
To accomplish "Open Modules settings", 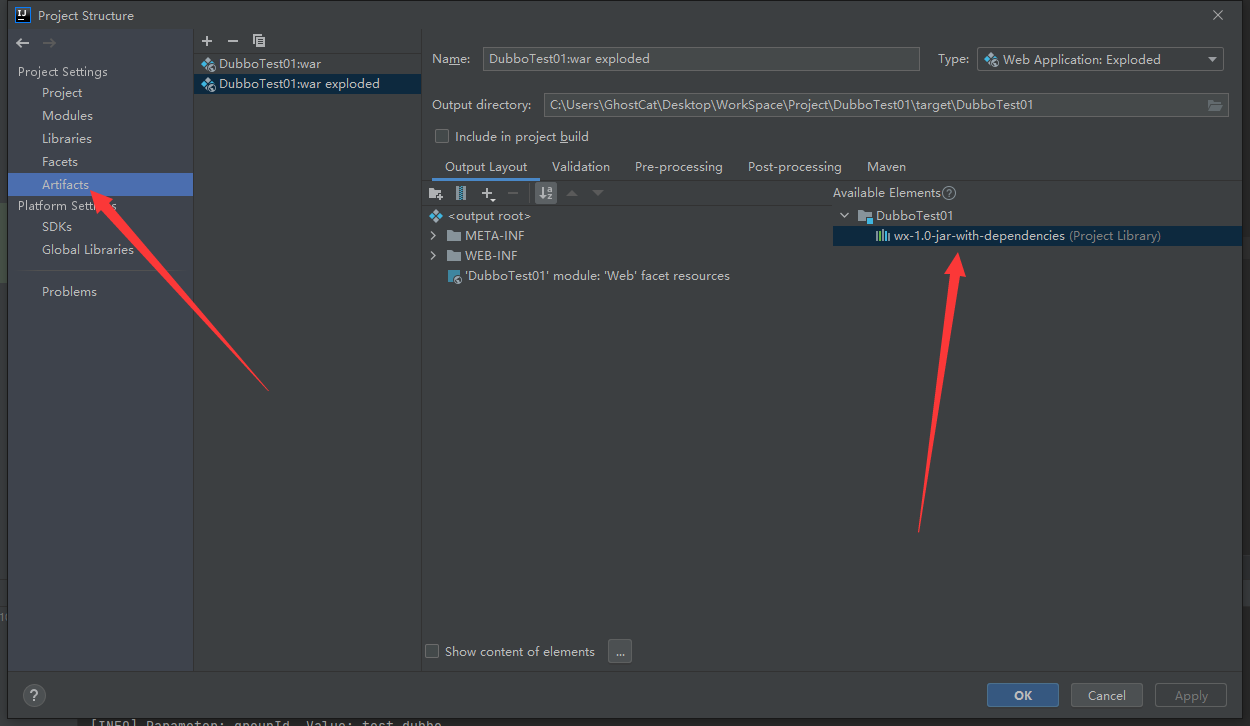I will tap(67, 116).
